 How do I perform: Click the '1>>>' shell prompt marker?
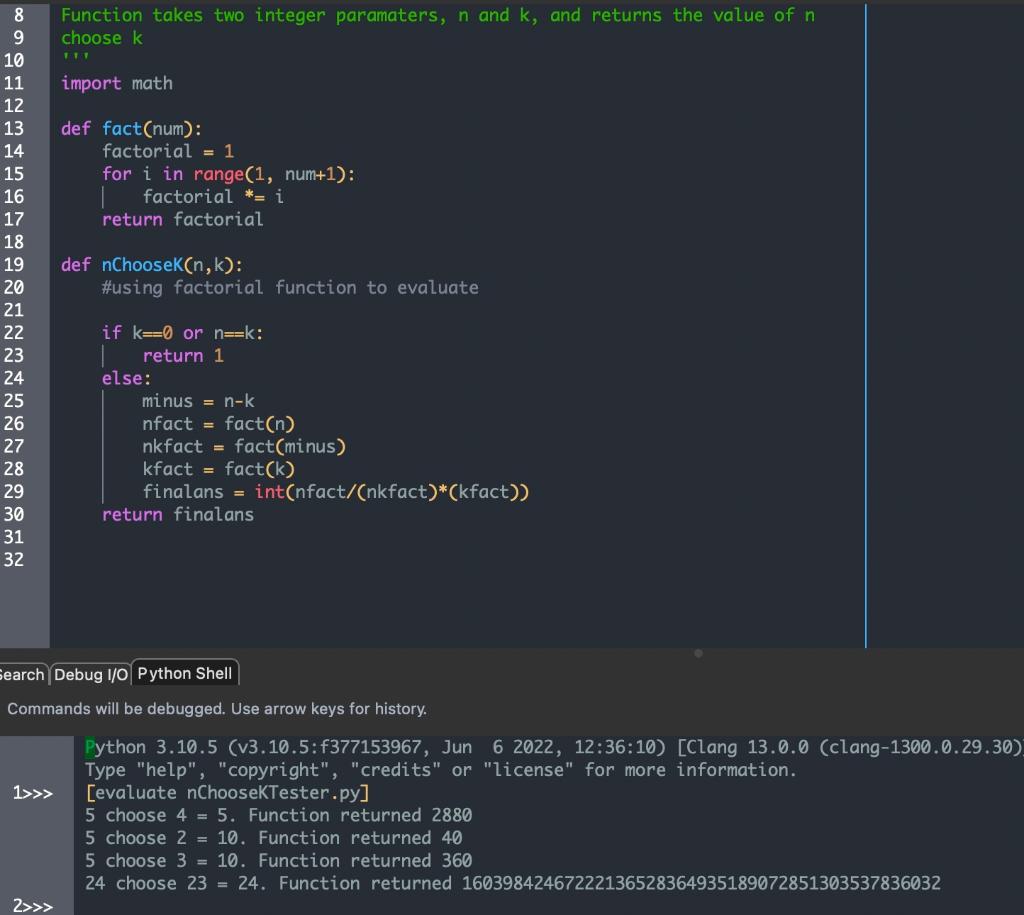(33, 793)
